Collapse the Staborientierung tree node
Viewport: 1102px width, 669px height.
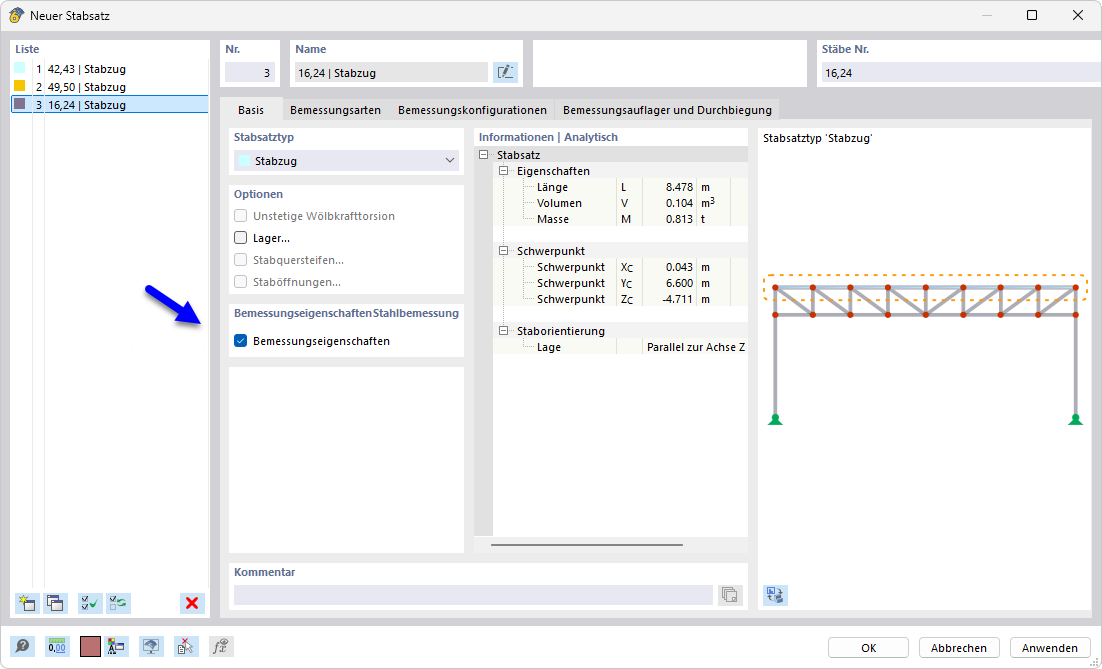coord(503,331)
